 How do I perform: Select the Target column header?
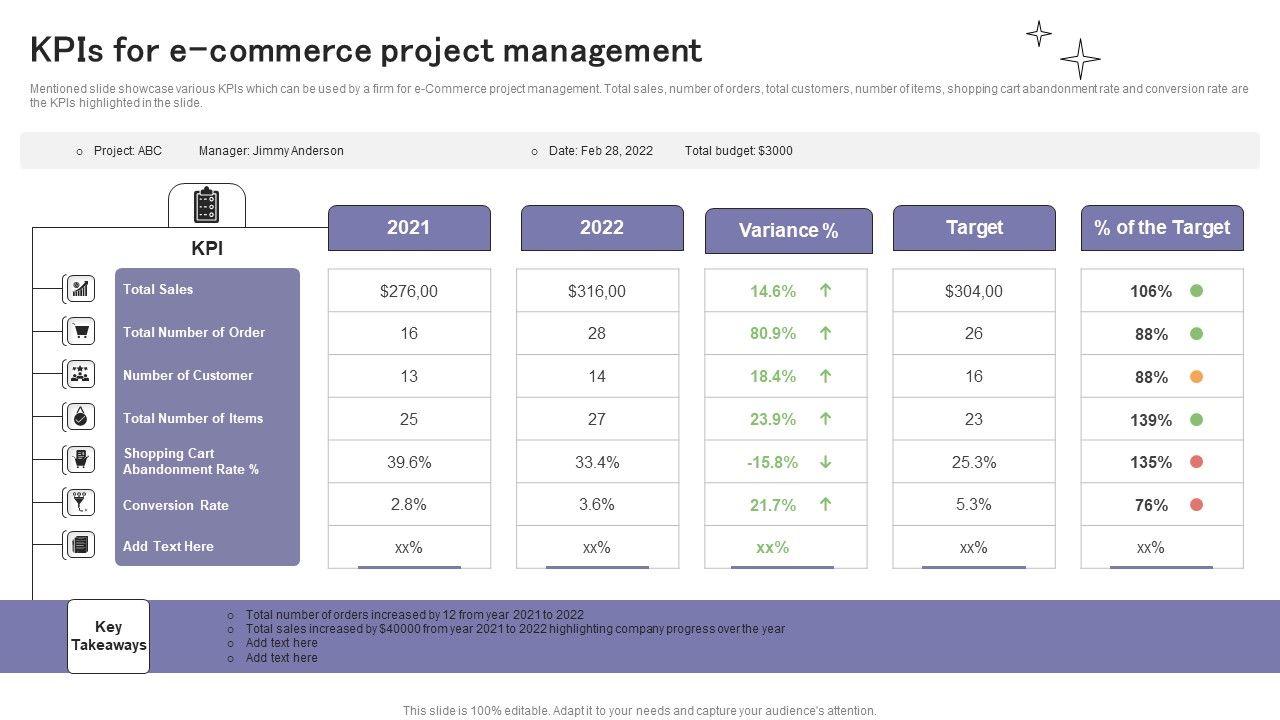[974, 228]
